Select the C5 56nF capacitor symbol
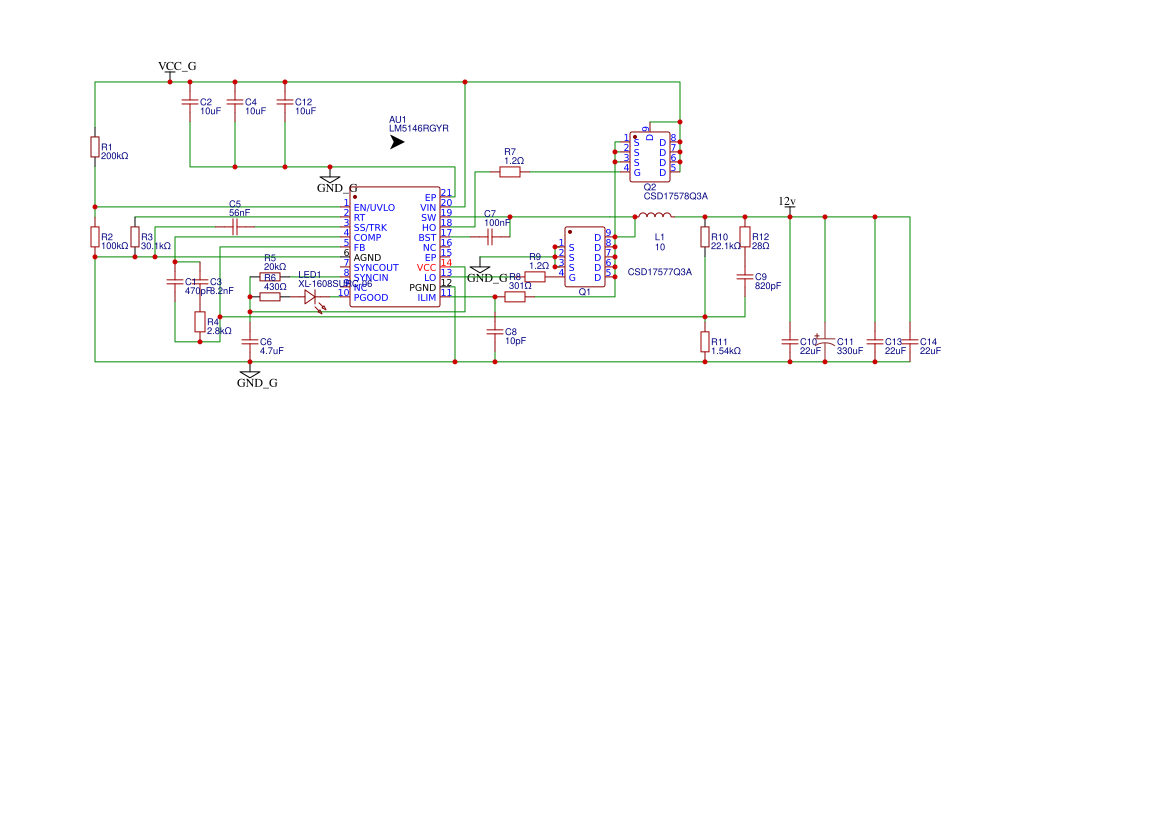This screenshot has height=827, width=1169. [235, 227]
